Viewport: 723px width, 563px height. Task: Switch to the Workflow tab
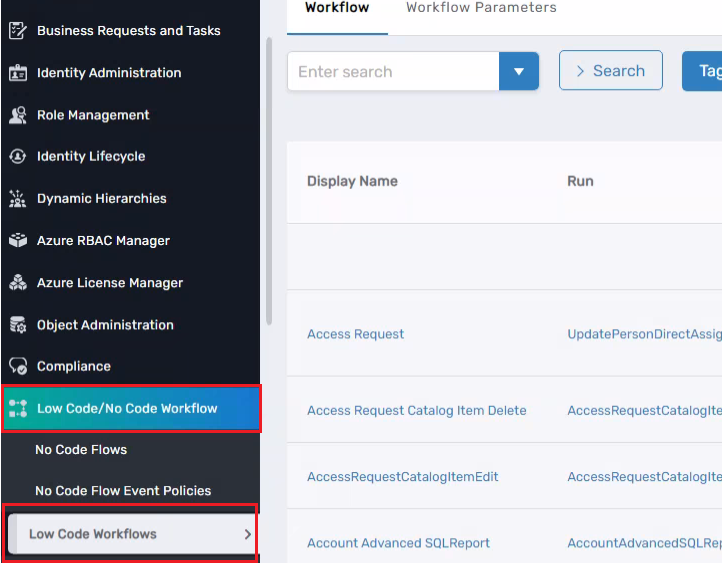point(337,7)
